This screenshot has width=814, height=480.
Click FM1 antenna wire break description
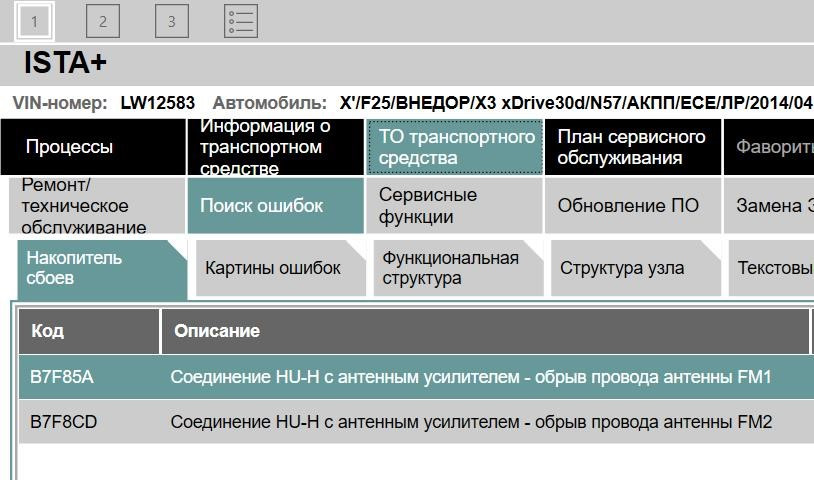[471, 377]
